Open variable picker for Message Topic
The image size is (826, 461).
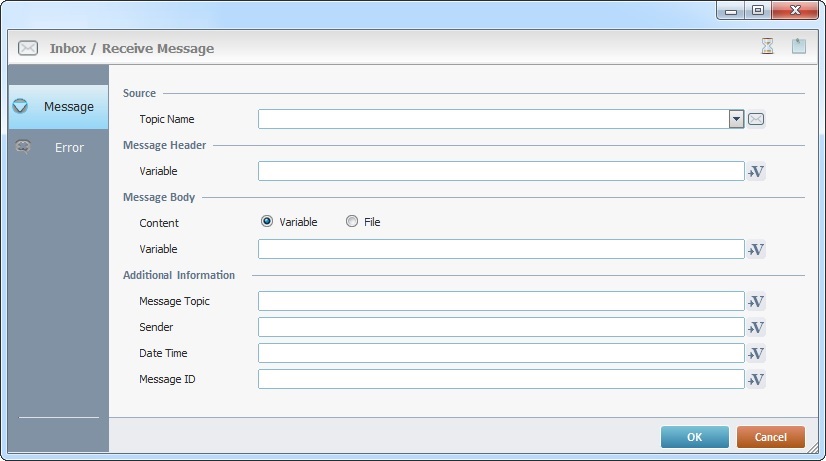(756, 302)
